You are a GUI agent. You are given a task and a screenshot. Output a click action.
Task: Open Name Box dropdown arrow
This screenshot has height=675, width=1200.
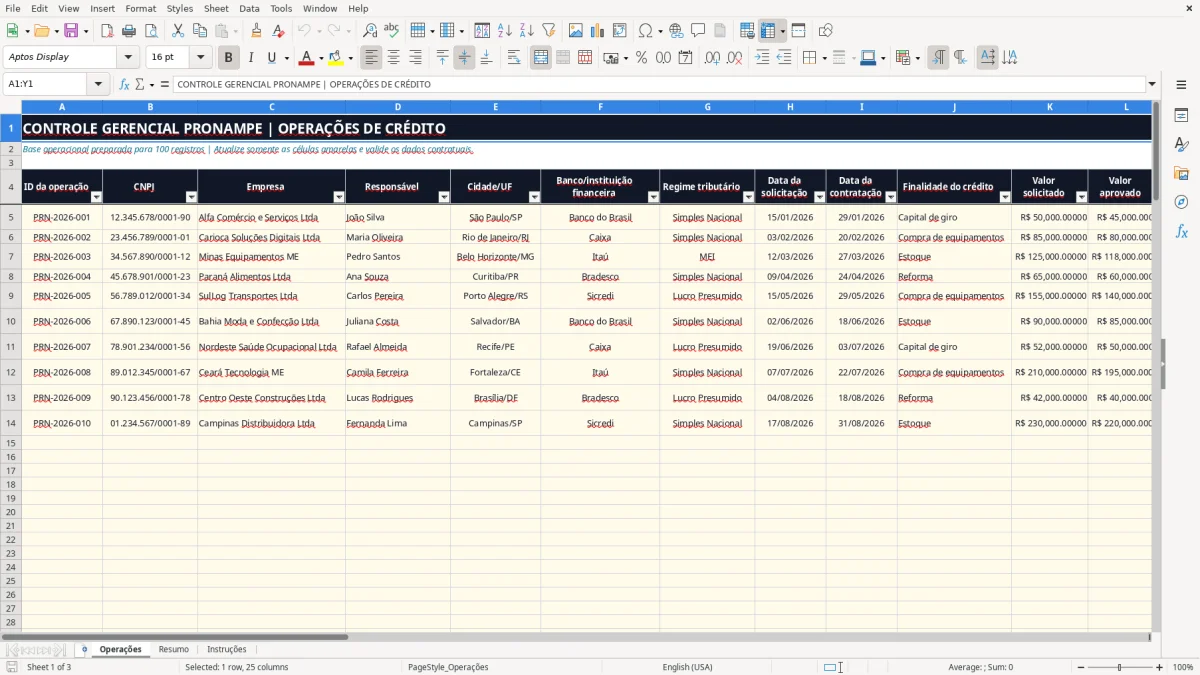[x=98, y=84]
